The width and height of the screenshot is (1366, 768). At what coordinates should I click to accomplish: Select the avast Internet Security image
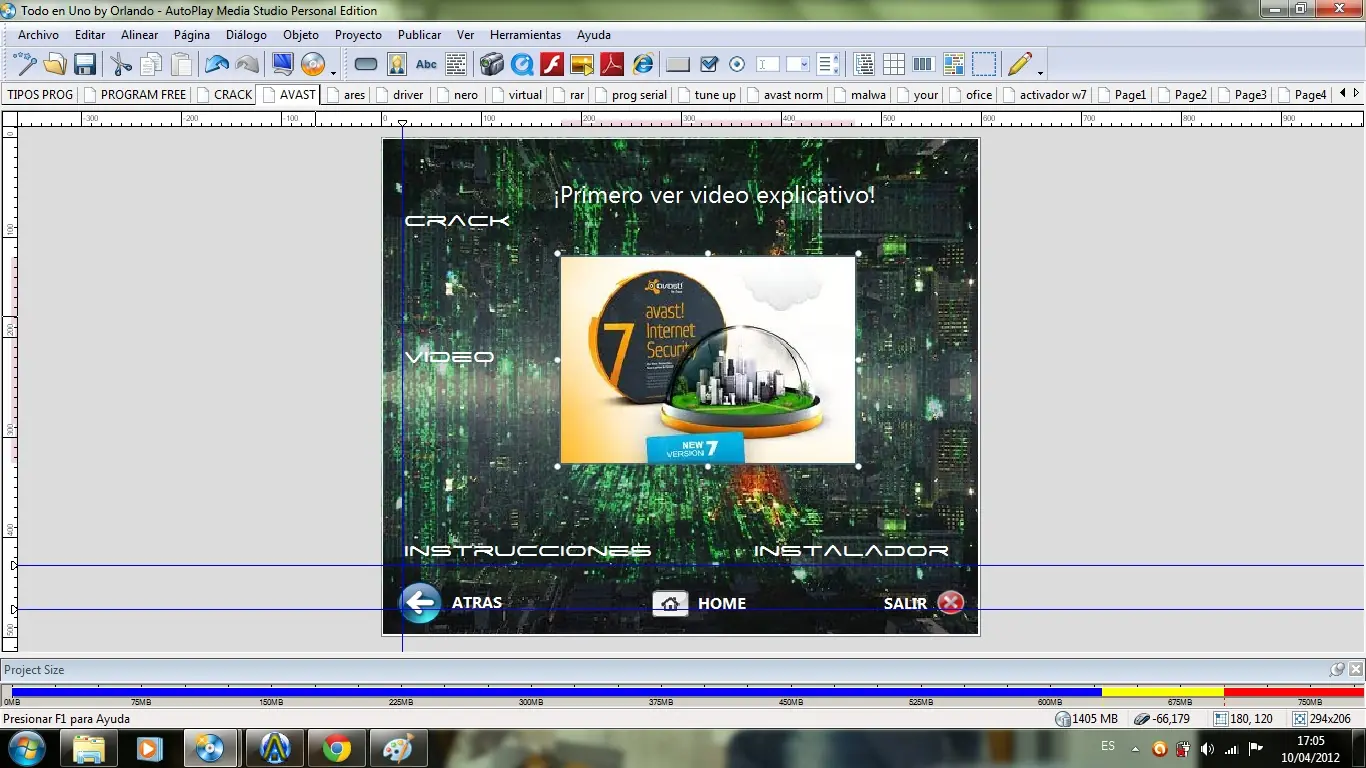[708, 360]
